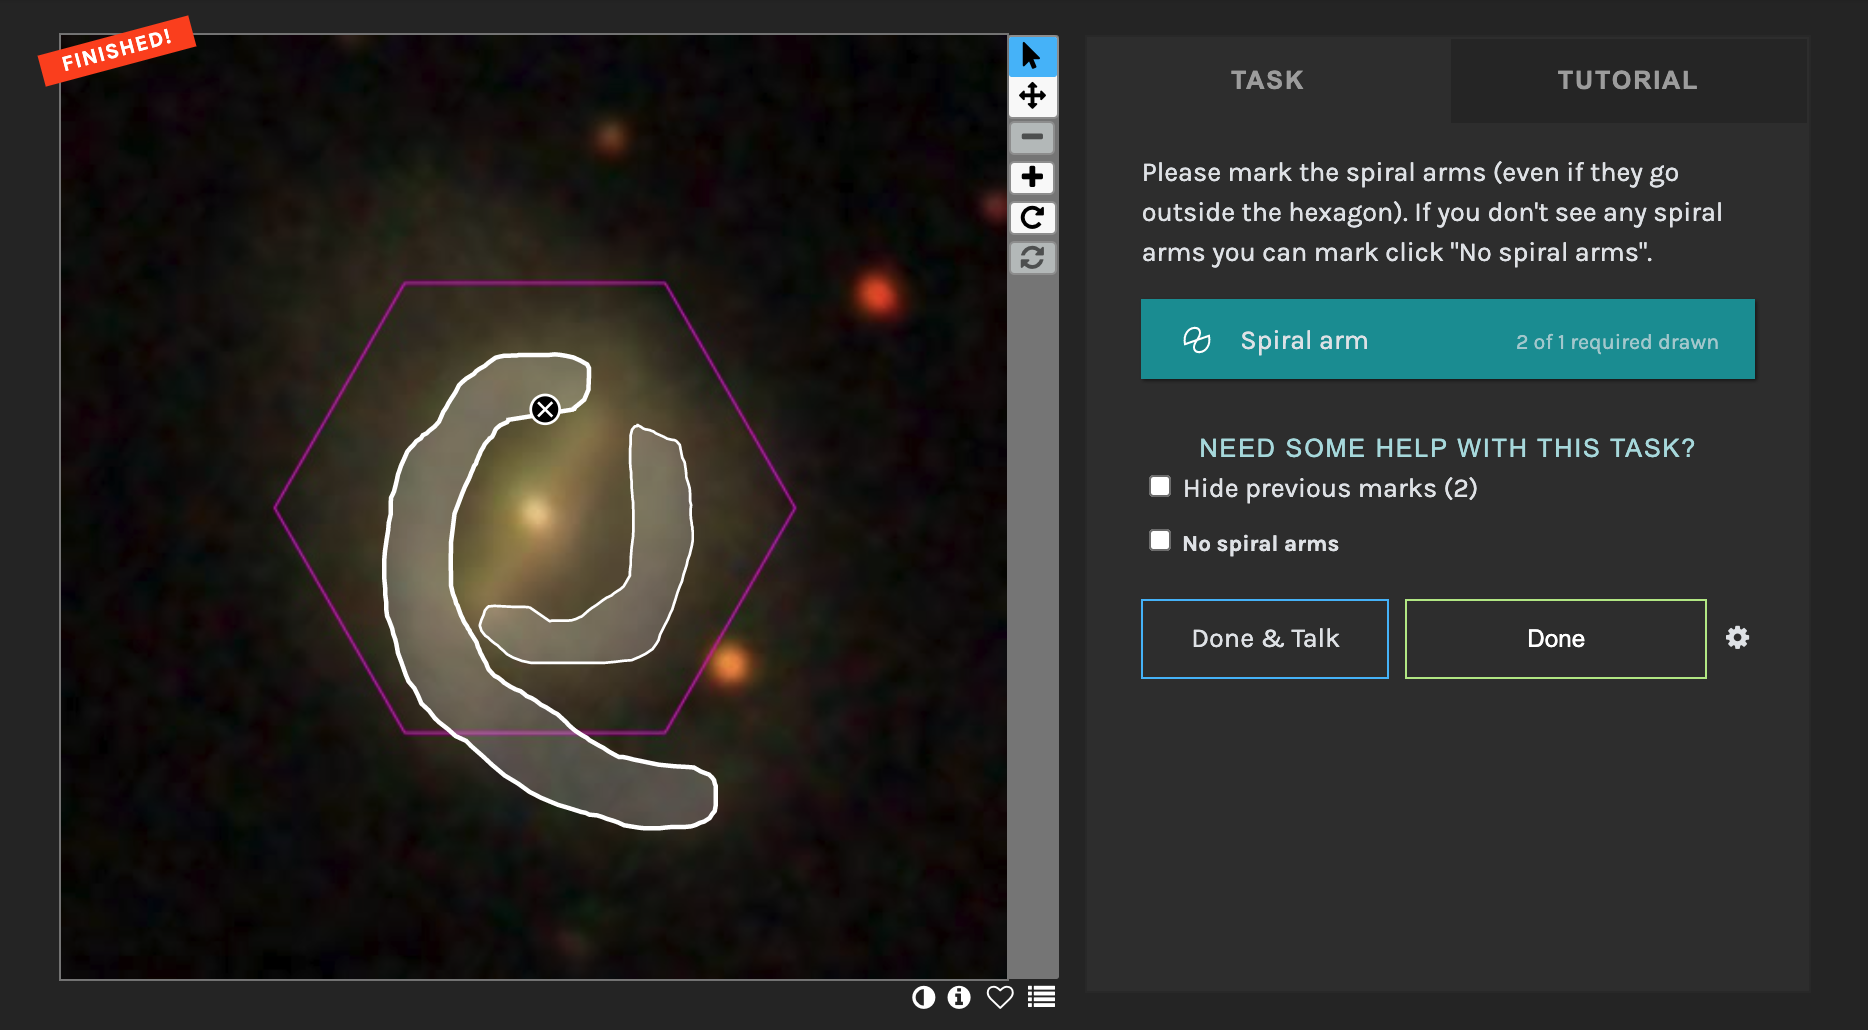This screenshot has height=1030, width=1868.
Task: Open the workflow settings gear
Action: (1738, 638)
